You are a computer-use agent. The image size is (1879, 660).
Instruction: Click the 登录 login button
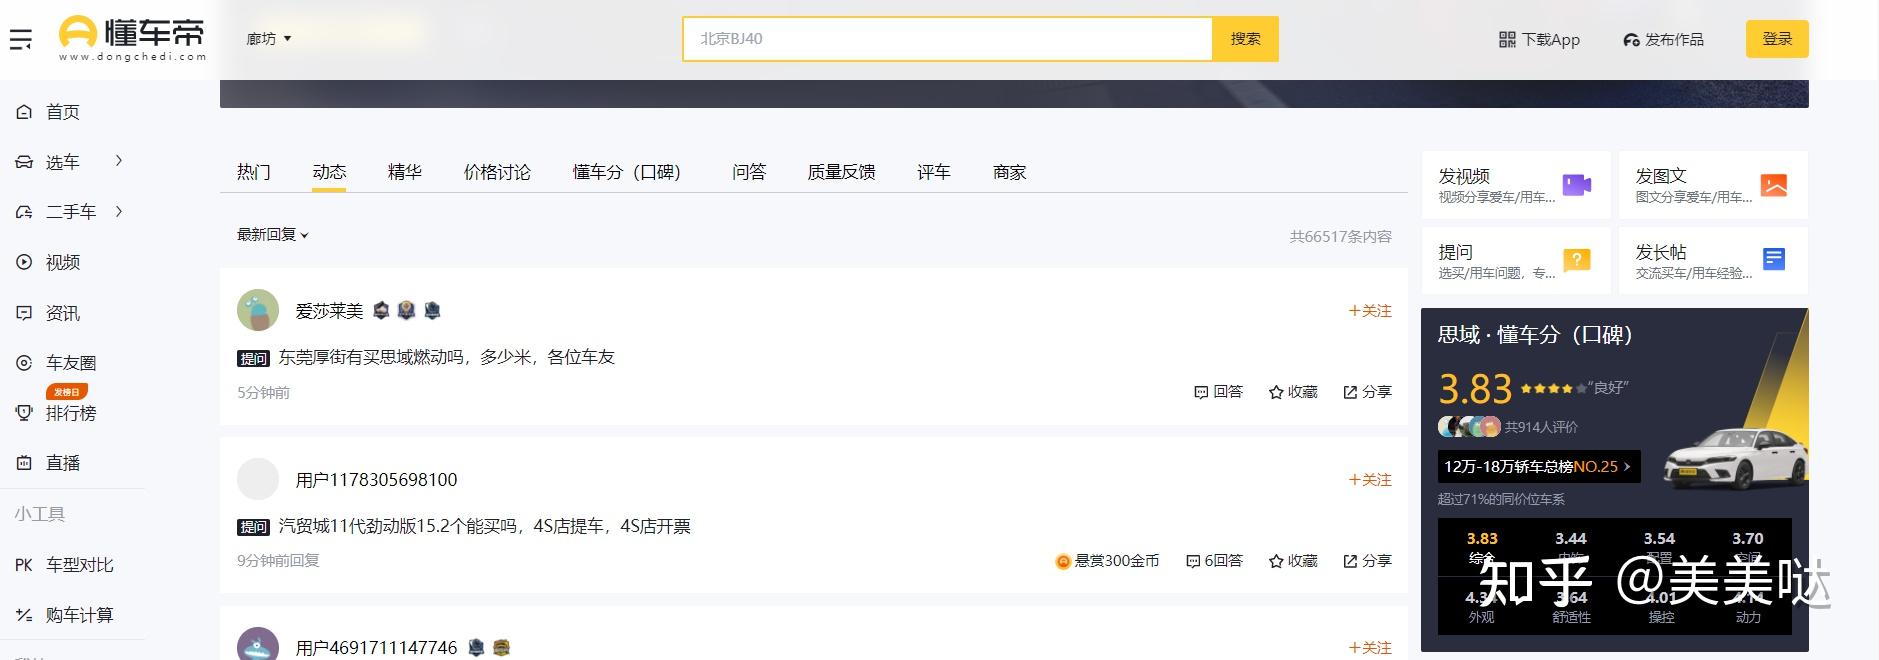pyautogui.click(x=1777, y=39)
